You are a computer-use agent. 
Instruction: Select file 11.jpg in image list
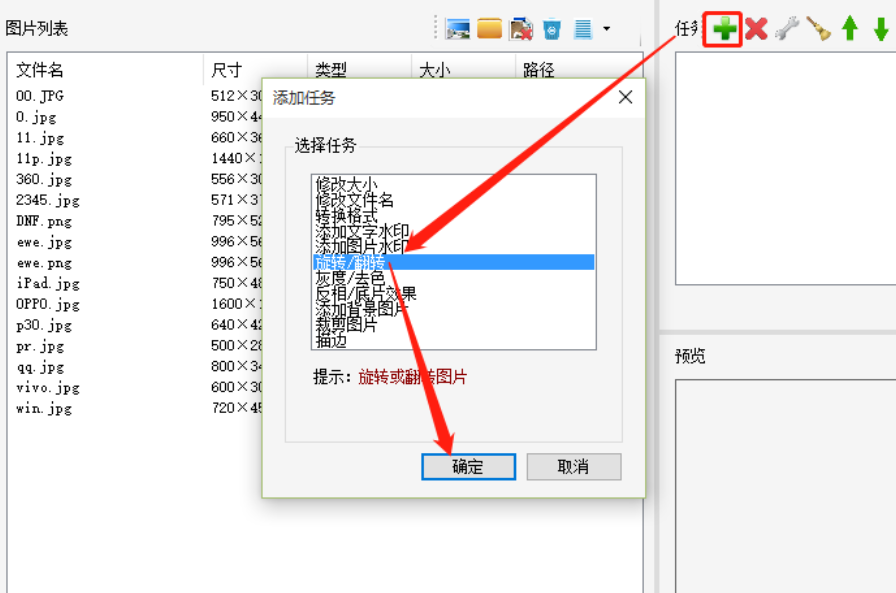click(40, 138)
